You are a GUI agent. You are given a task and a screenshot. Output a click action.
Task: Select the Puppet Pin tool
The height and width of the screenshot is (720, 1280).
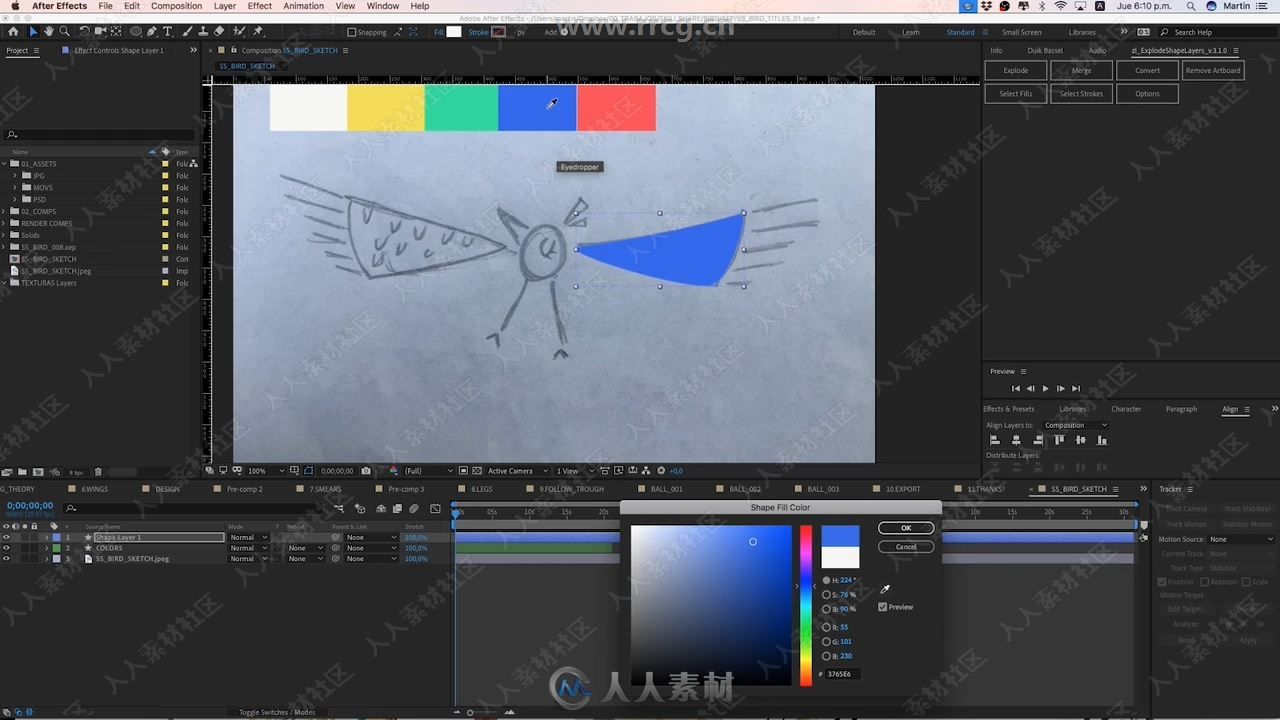click(257, 31)
